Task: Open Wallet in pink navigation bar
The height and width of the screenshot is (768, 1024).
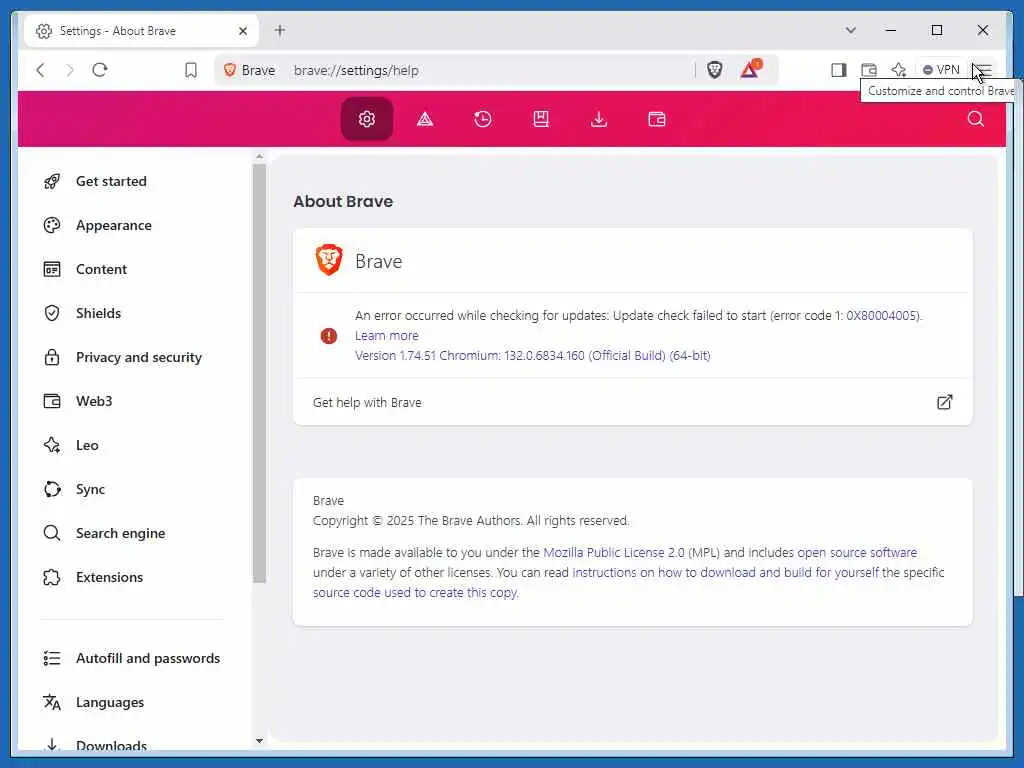Action: [656, 119]
